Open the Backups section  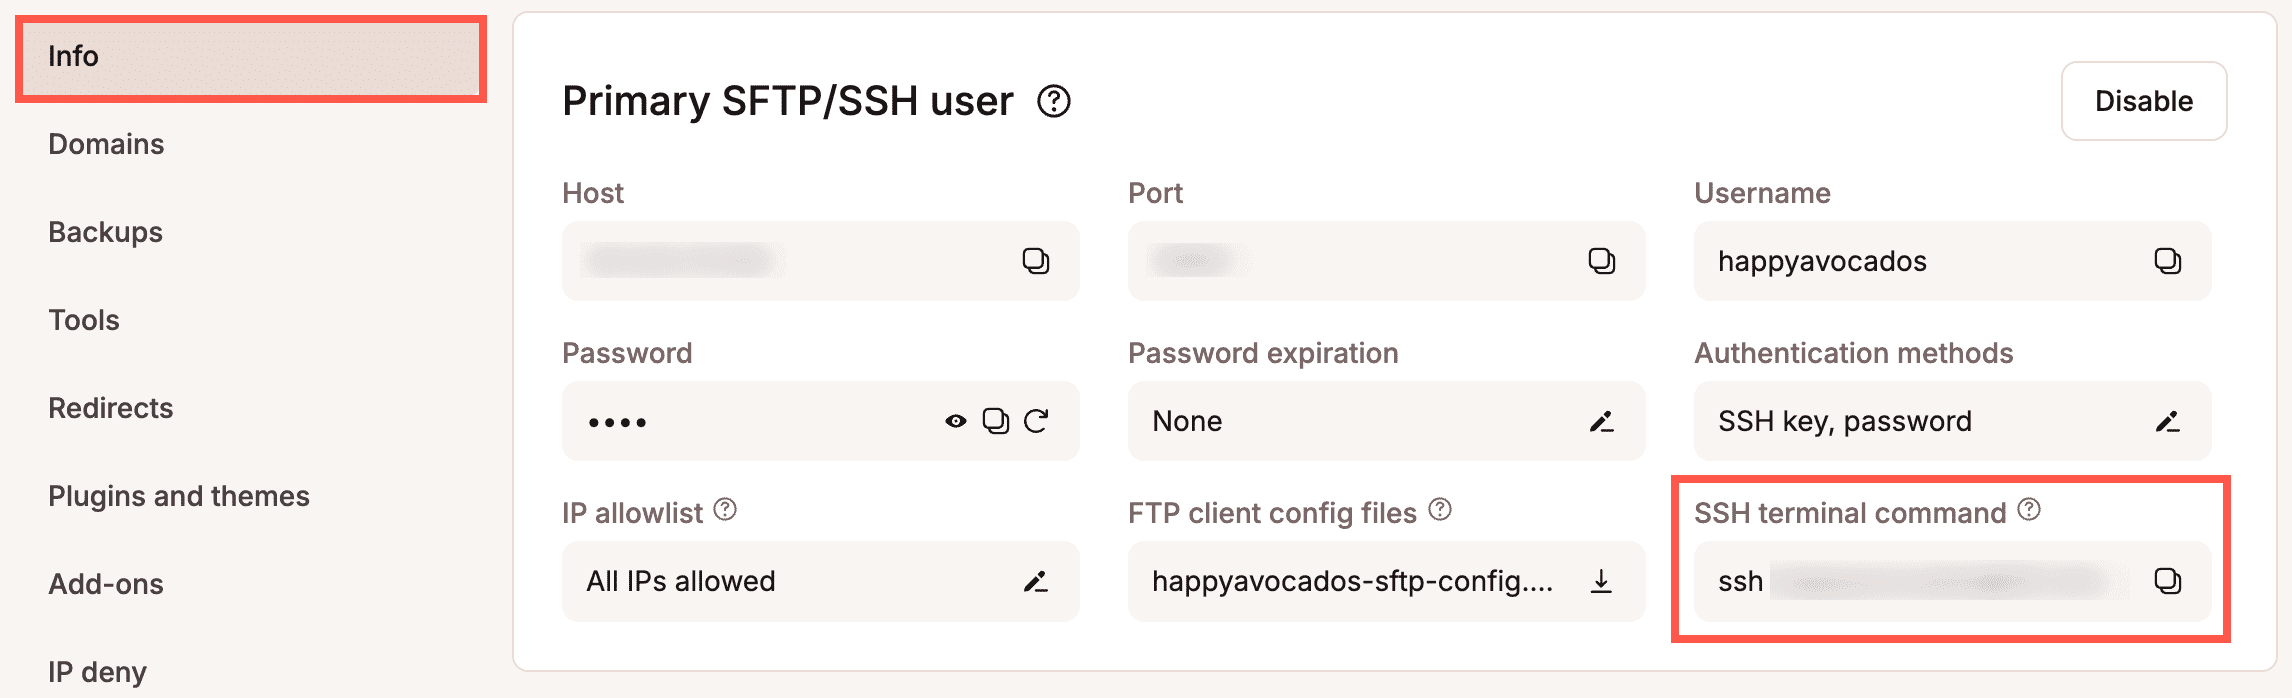(x=105, y=232)
